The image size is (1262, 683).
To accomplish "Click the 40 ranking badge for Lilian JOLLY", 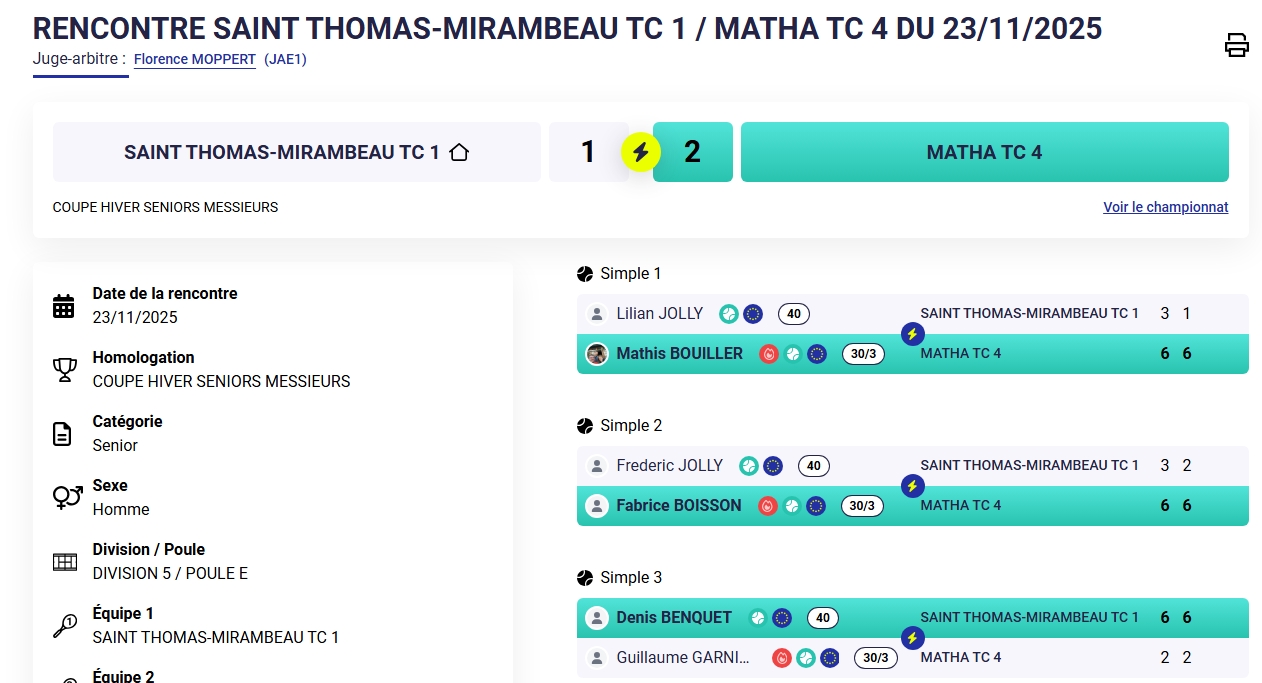I will 794,314.
